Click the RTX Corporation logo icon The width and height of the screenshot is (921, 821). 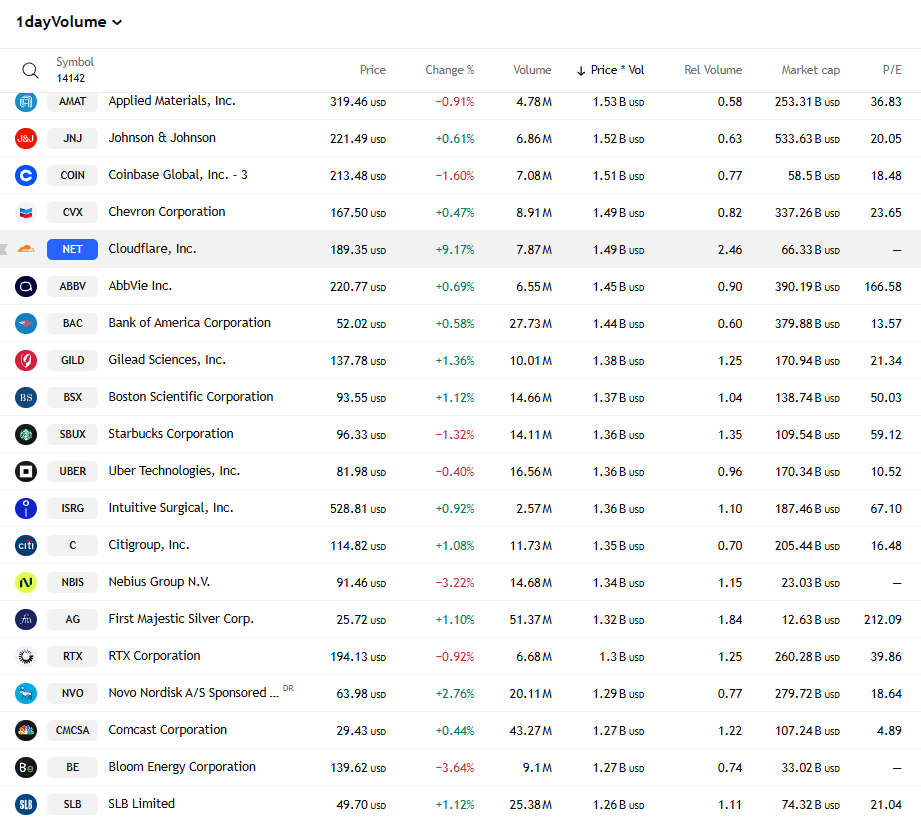point(26,657)
